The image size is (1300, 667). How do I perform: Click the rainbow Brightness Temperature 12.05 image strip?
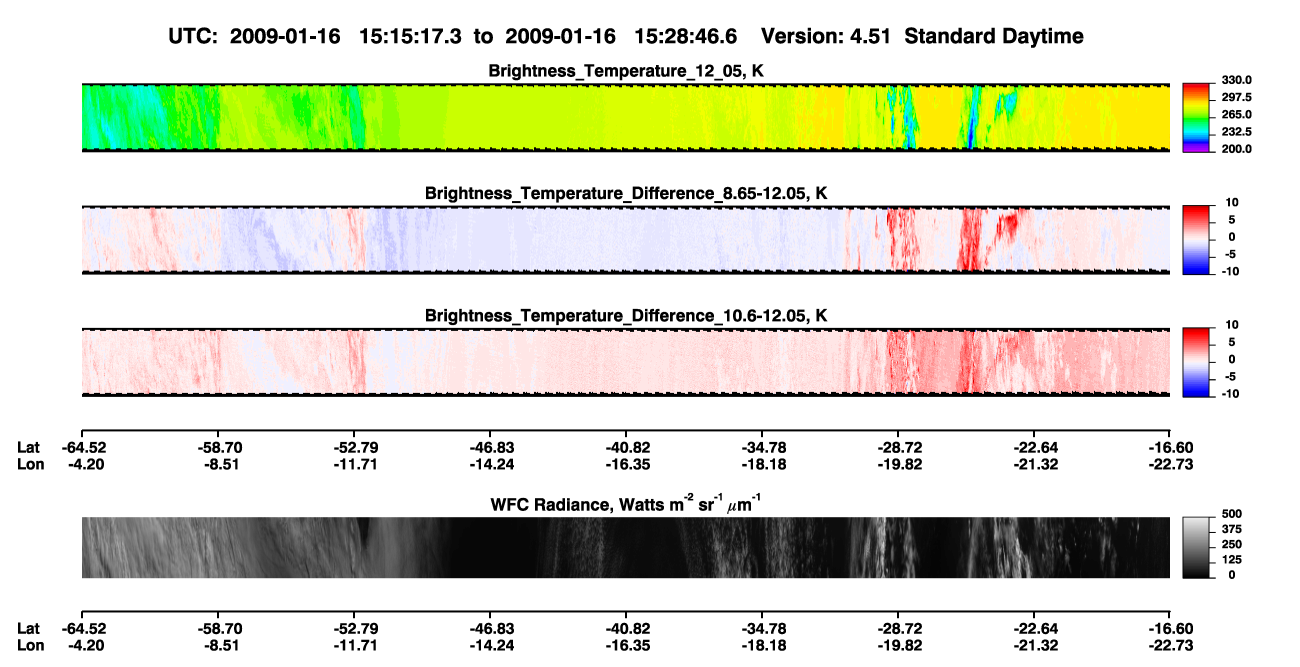[x=626, y=117]
